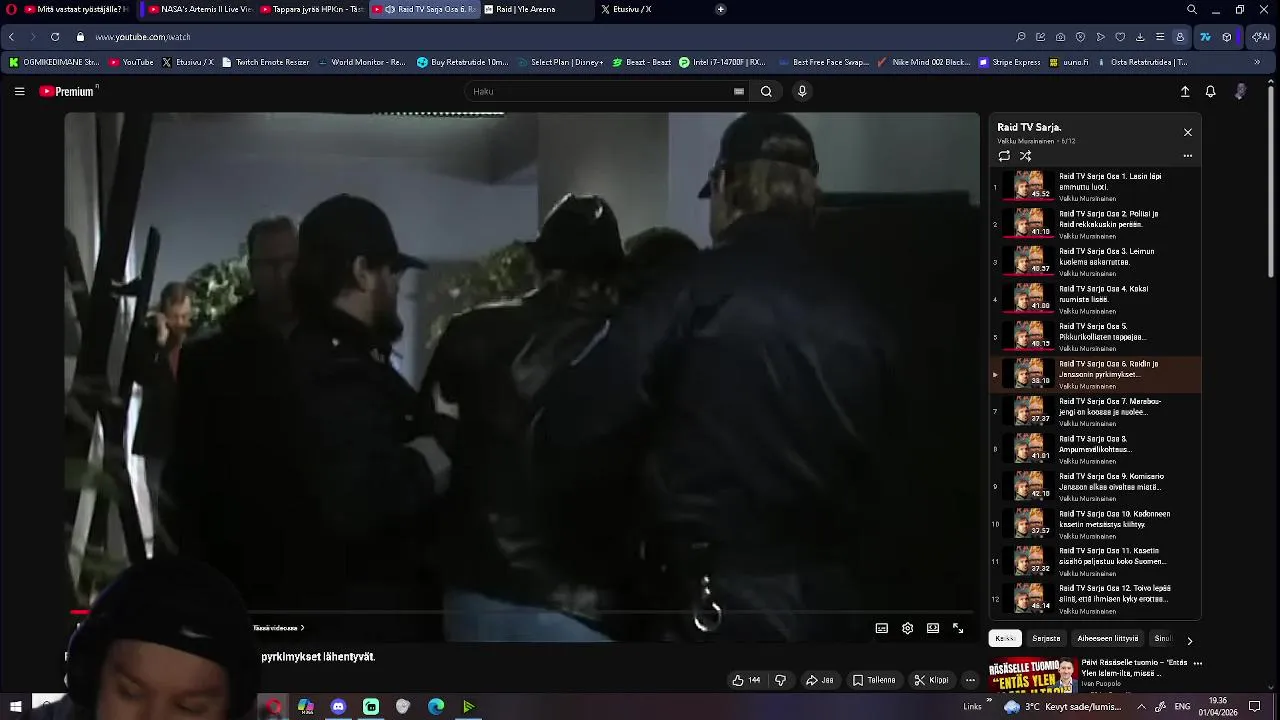The width and height of the screenshot is (1280, 720).
Task: Open the Create upload icon in YouTube header
Action: 1185,91
